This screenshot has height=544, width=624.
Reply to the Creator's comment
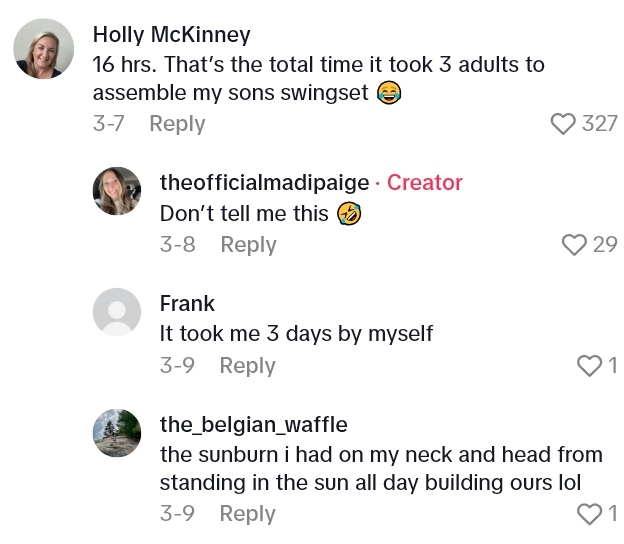tap(248, 245)
